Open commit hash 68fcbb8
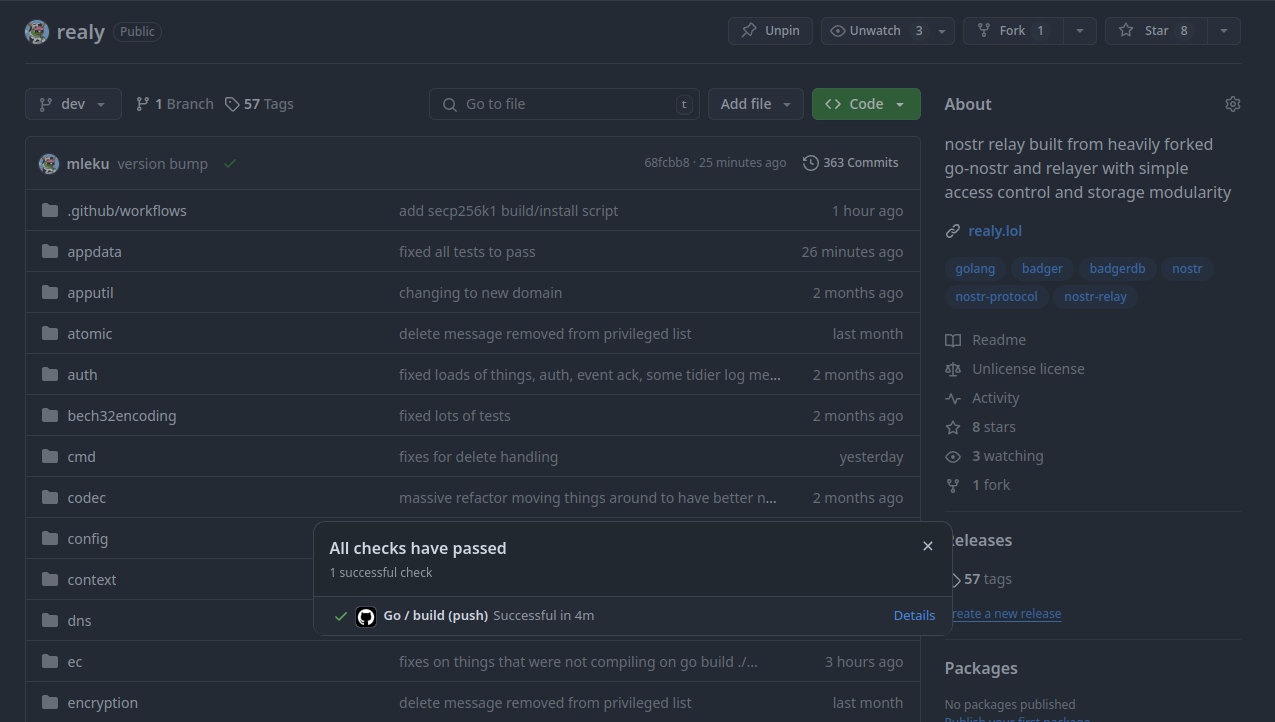The width and height of the screenshot is (1275, 722). coord(667,163)
